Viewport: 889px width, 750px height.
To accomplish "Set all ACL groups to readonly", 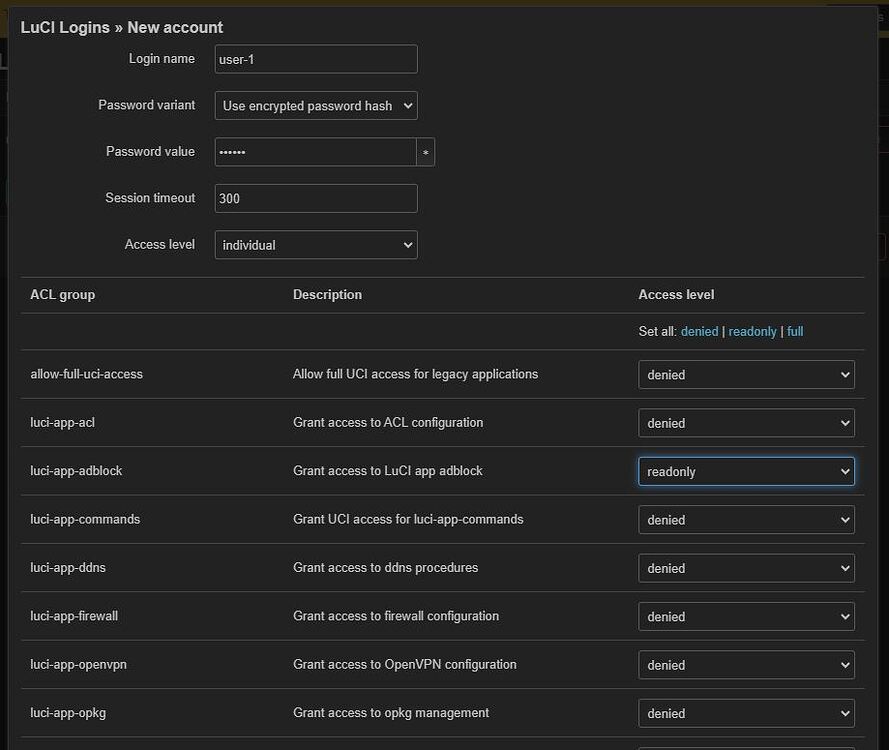I will coord(752,331).
